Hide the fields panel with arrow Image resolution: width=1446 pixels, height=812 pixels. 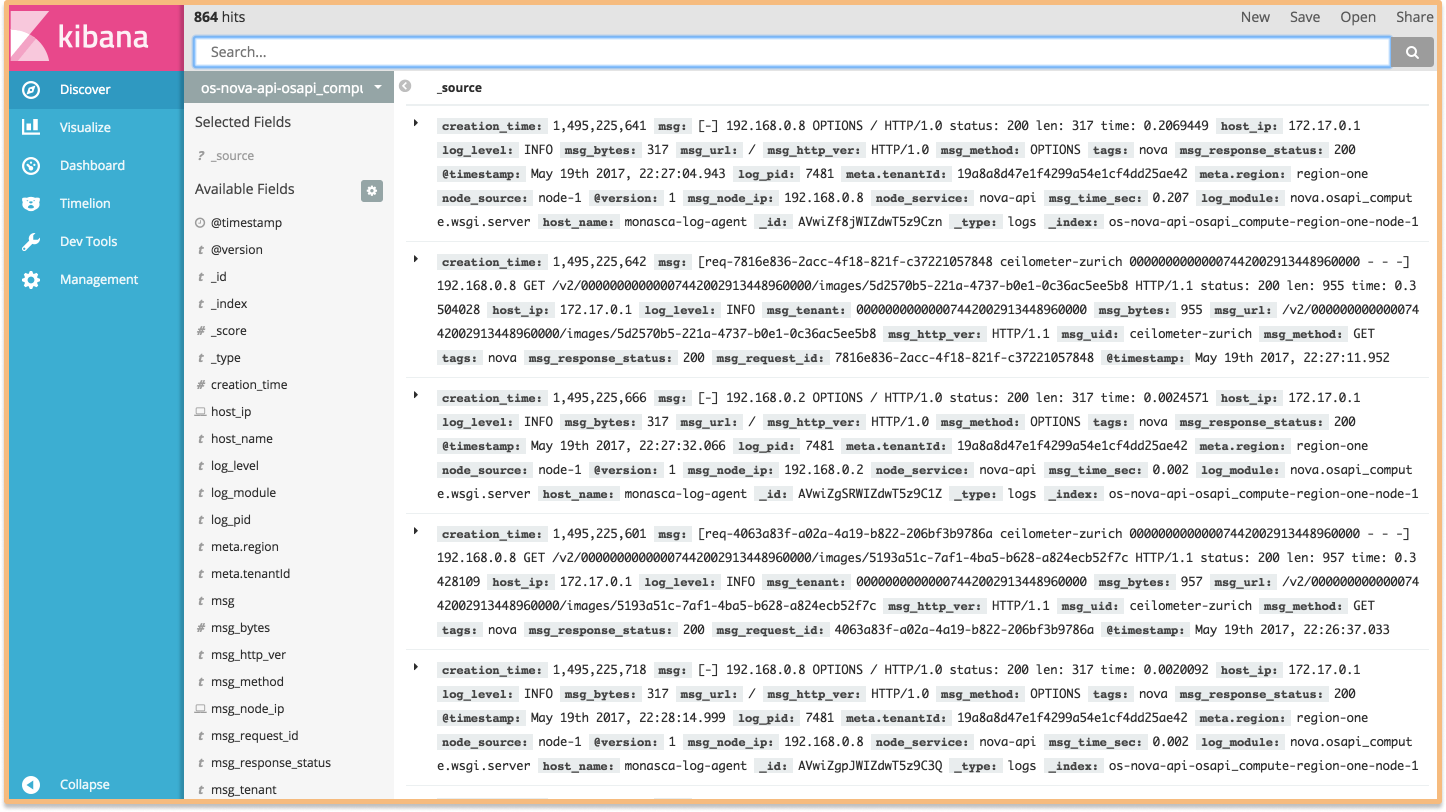405,86
